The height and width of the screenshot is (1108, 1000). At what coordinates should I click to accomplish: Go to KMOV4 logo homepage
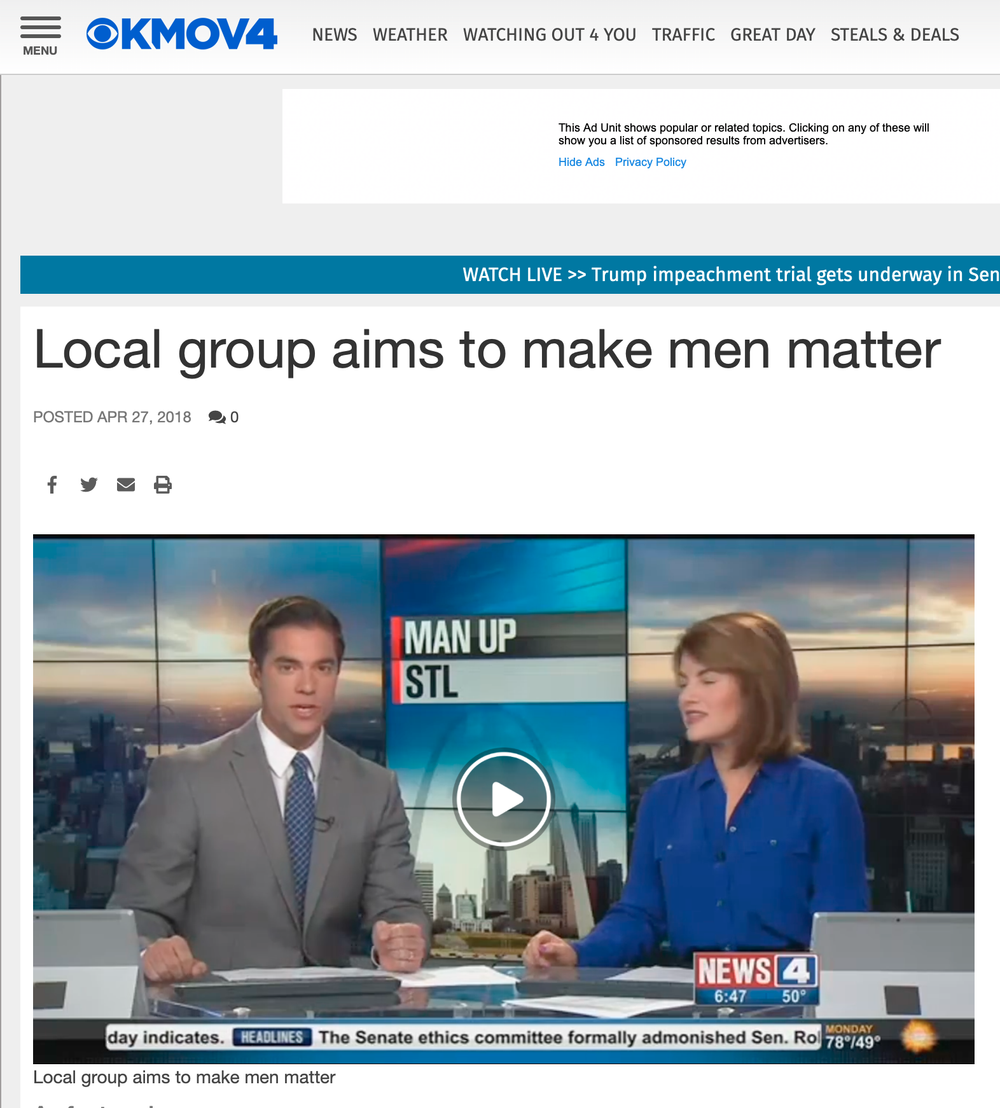(182, 34)
